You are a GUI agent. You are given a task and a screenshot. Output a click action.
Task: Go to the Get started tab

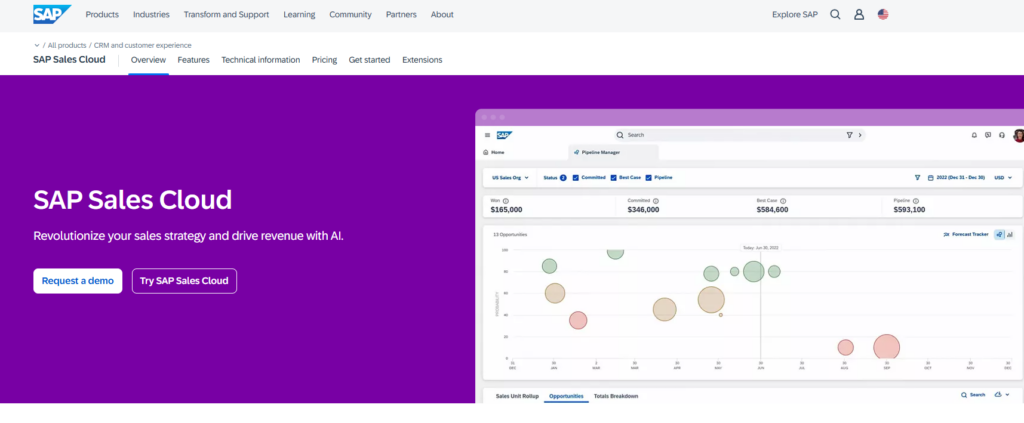(369, 60)
